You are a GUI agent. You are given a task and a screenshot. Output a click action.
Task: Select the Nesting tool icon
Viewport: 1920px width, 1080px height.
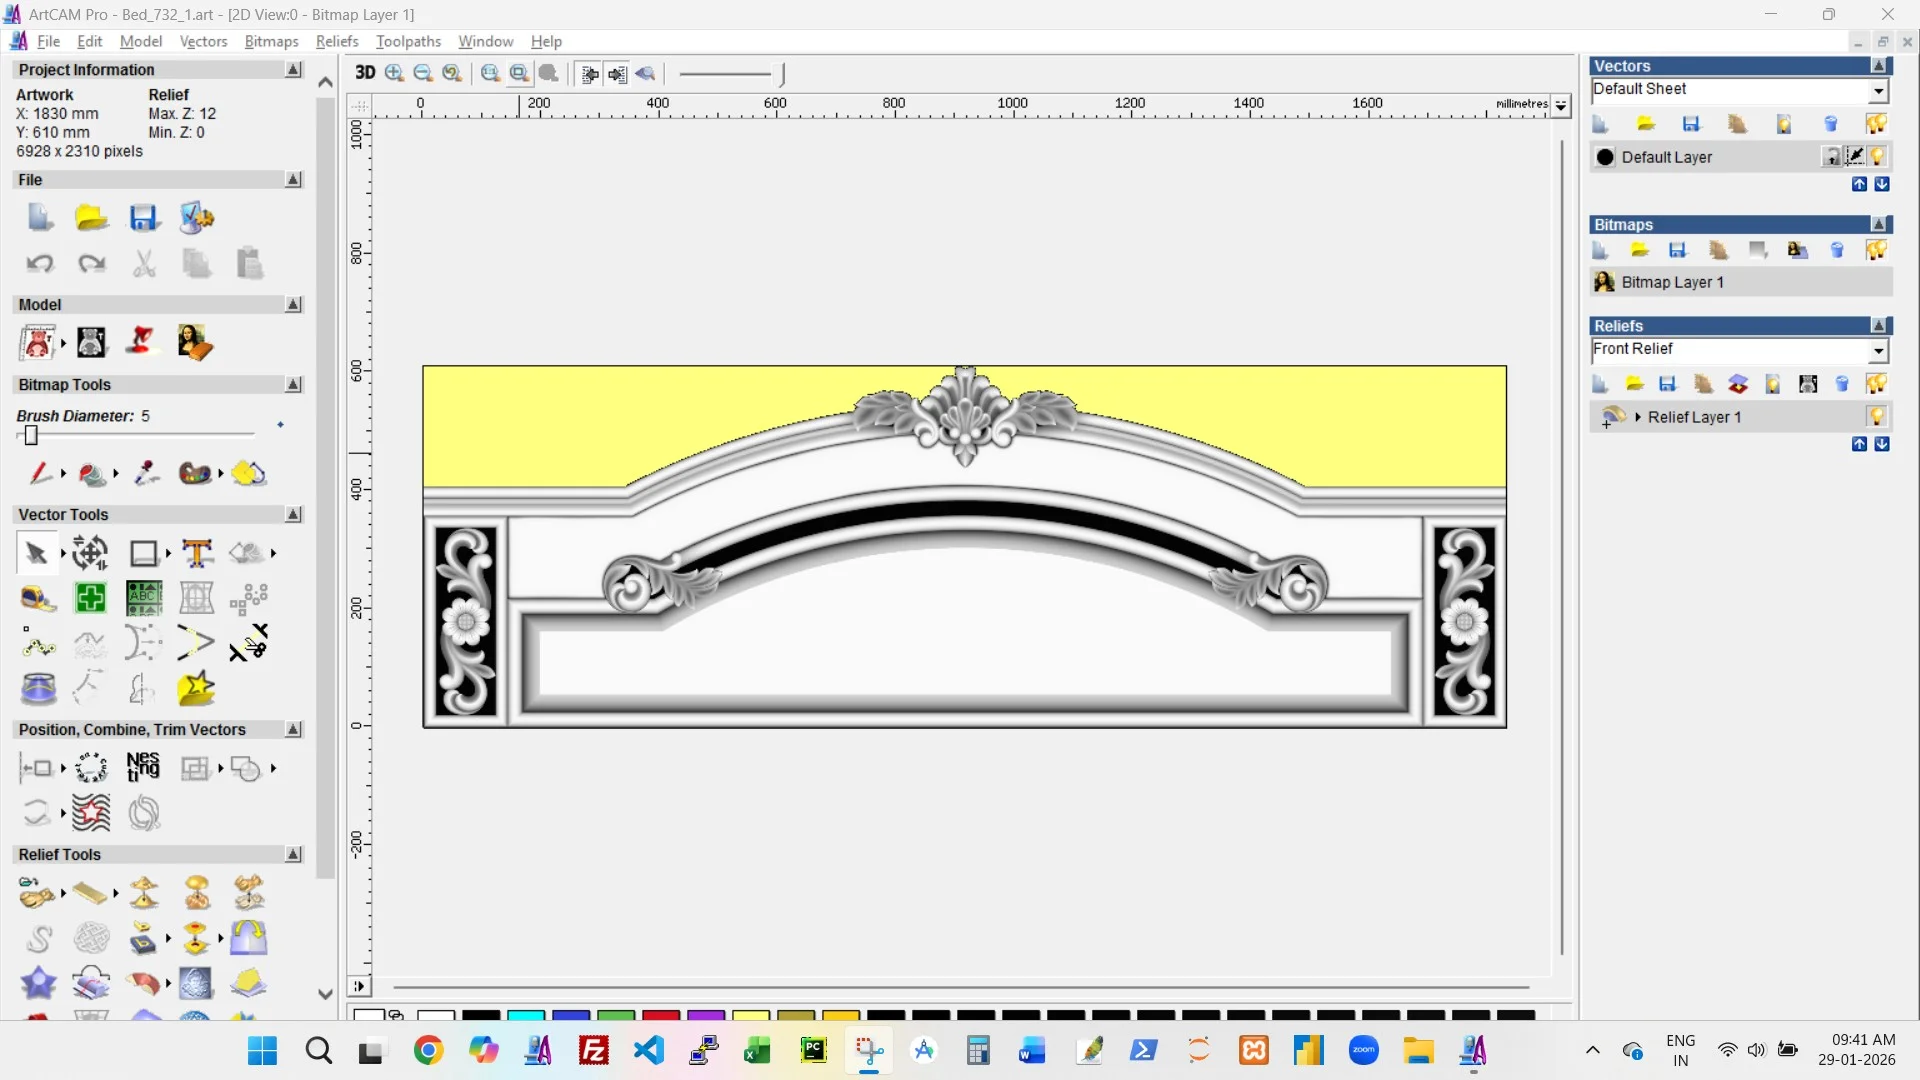(143, 767)
